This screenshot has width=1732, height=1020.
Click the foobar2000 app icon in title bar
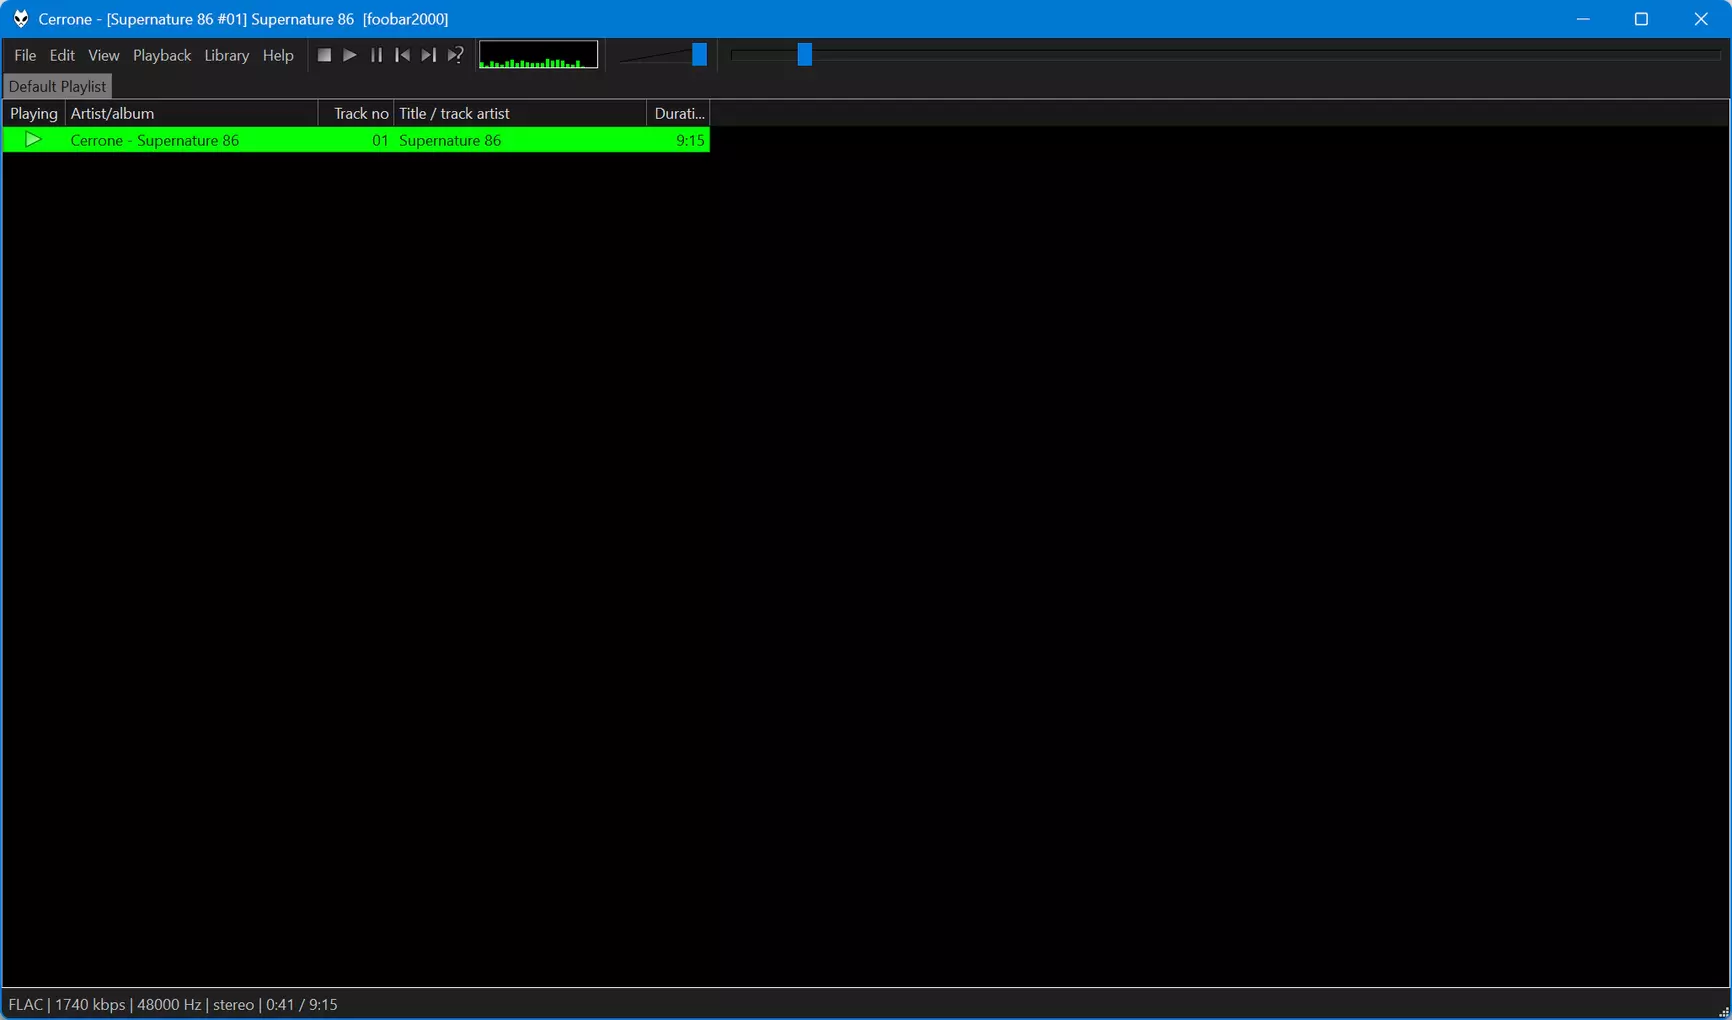coord(20,19)
